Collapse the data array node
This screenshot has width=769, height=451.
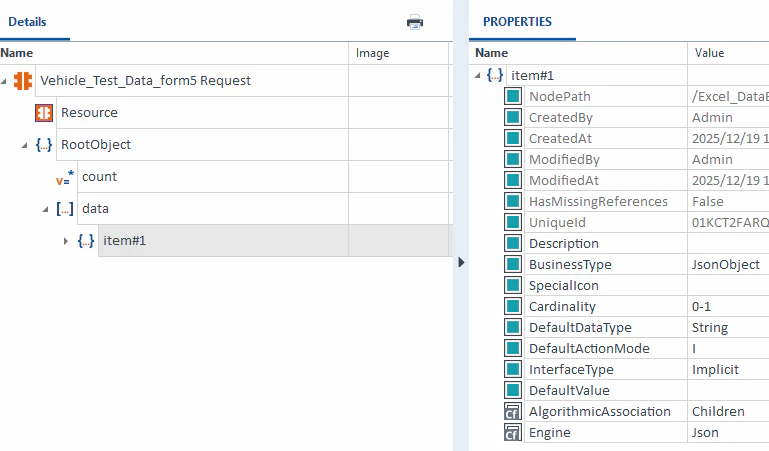(46, 209)
